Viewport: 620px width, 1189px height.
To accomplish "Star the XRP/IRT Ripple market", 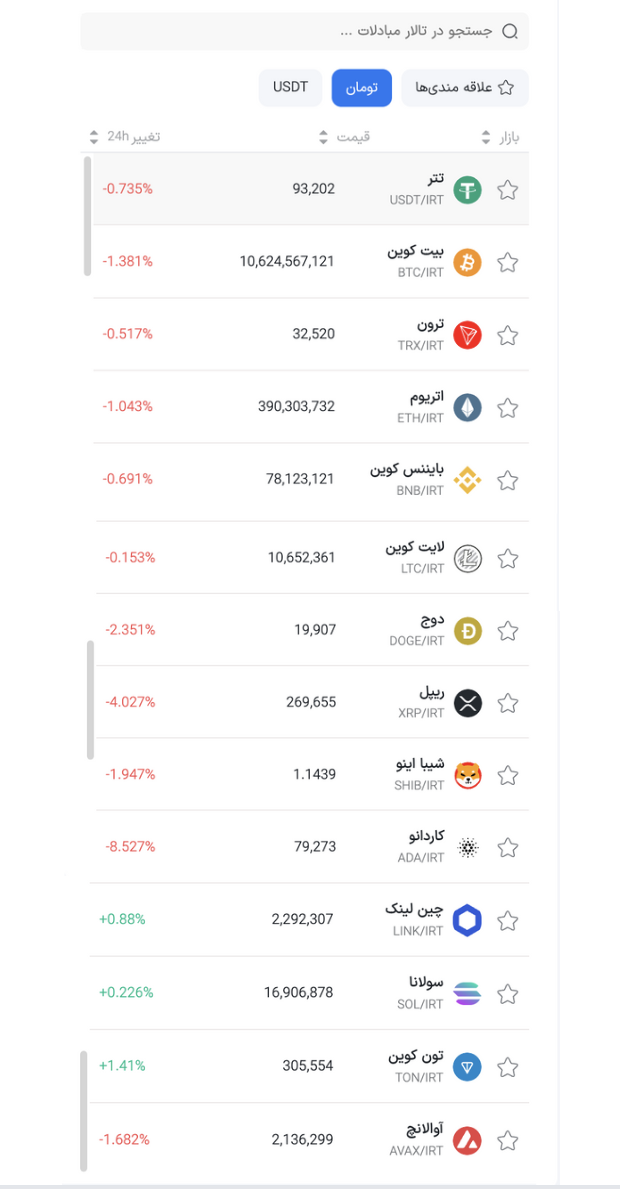I will 507,701.
